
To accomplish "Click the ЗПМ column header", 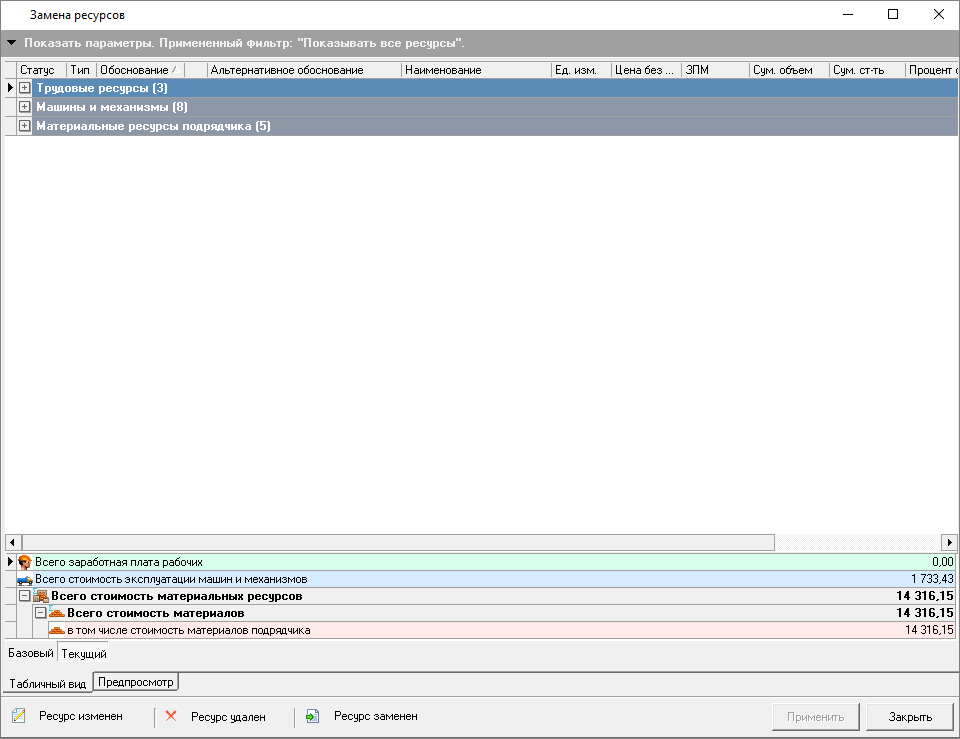I will tap(716, 70).
